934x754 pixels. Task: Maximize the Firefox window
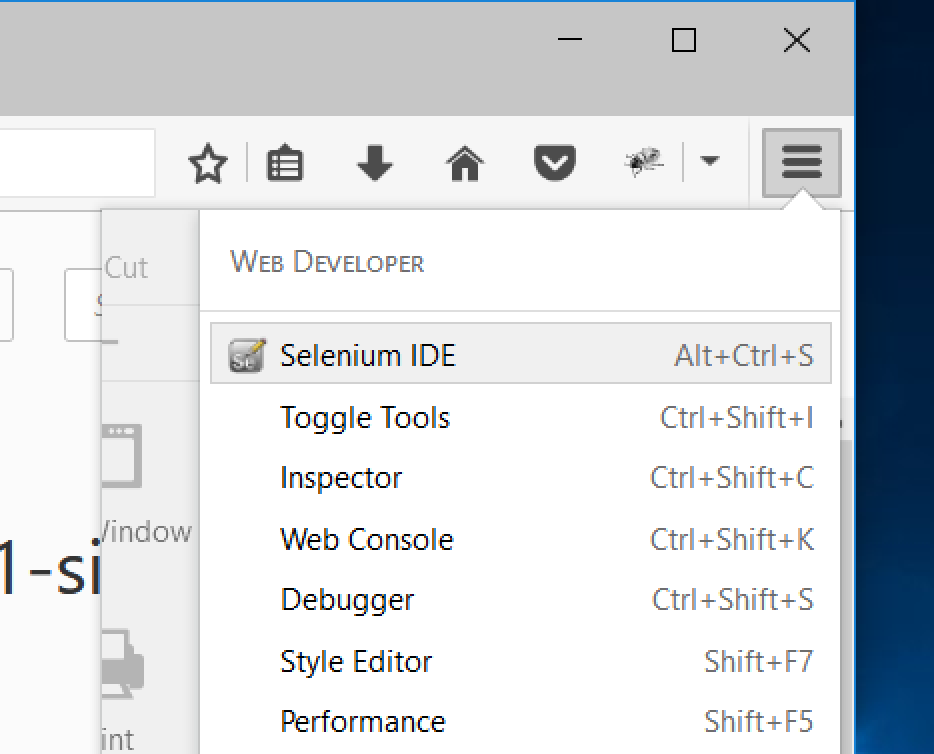(684, 40)
